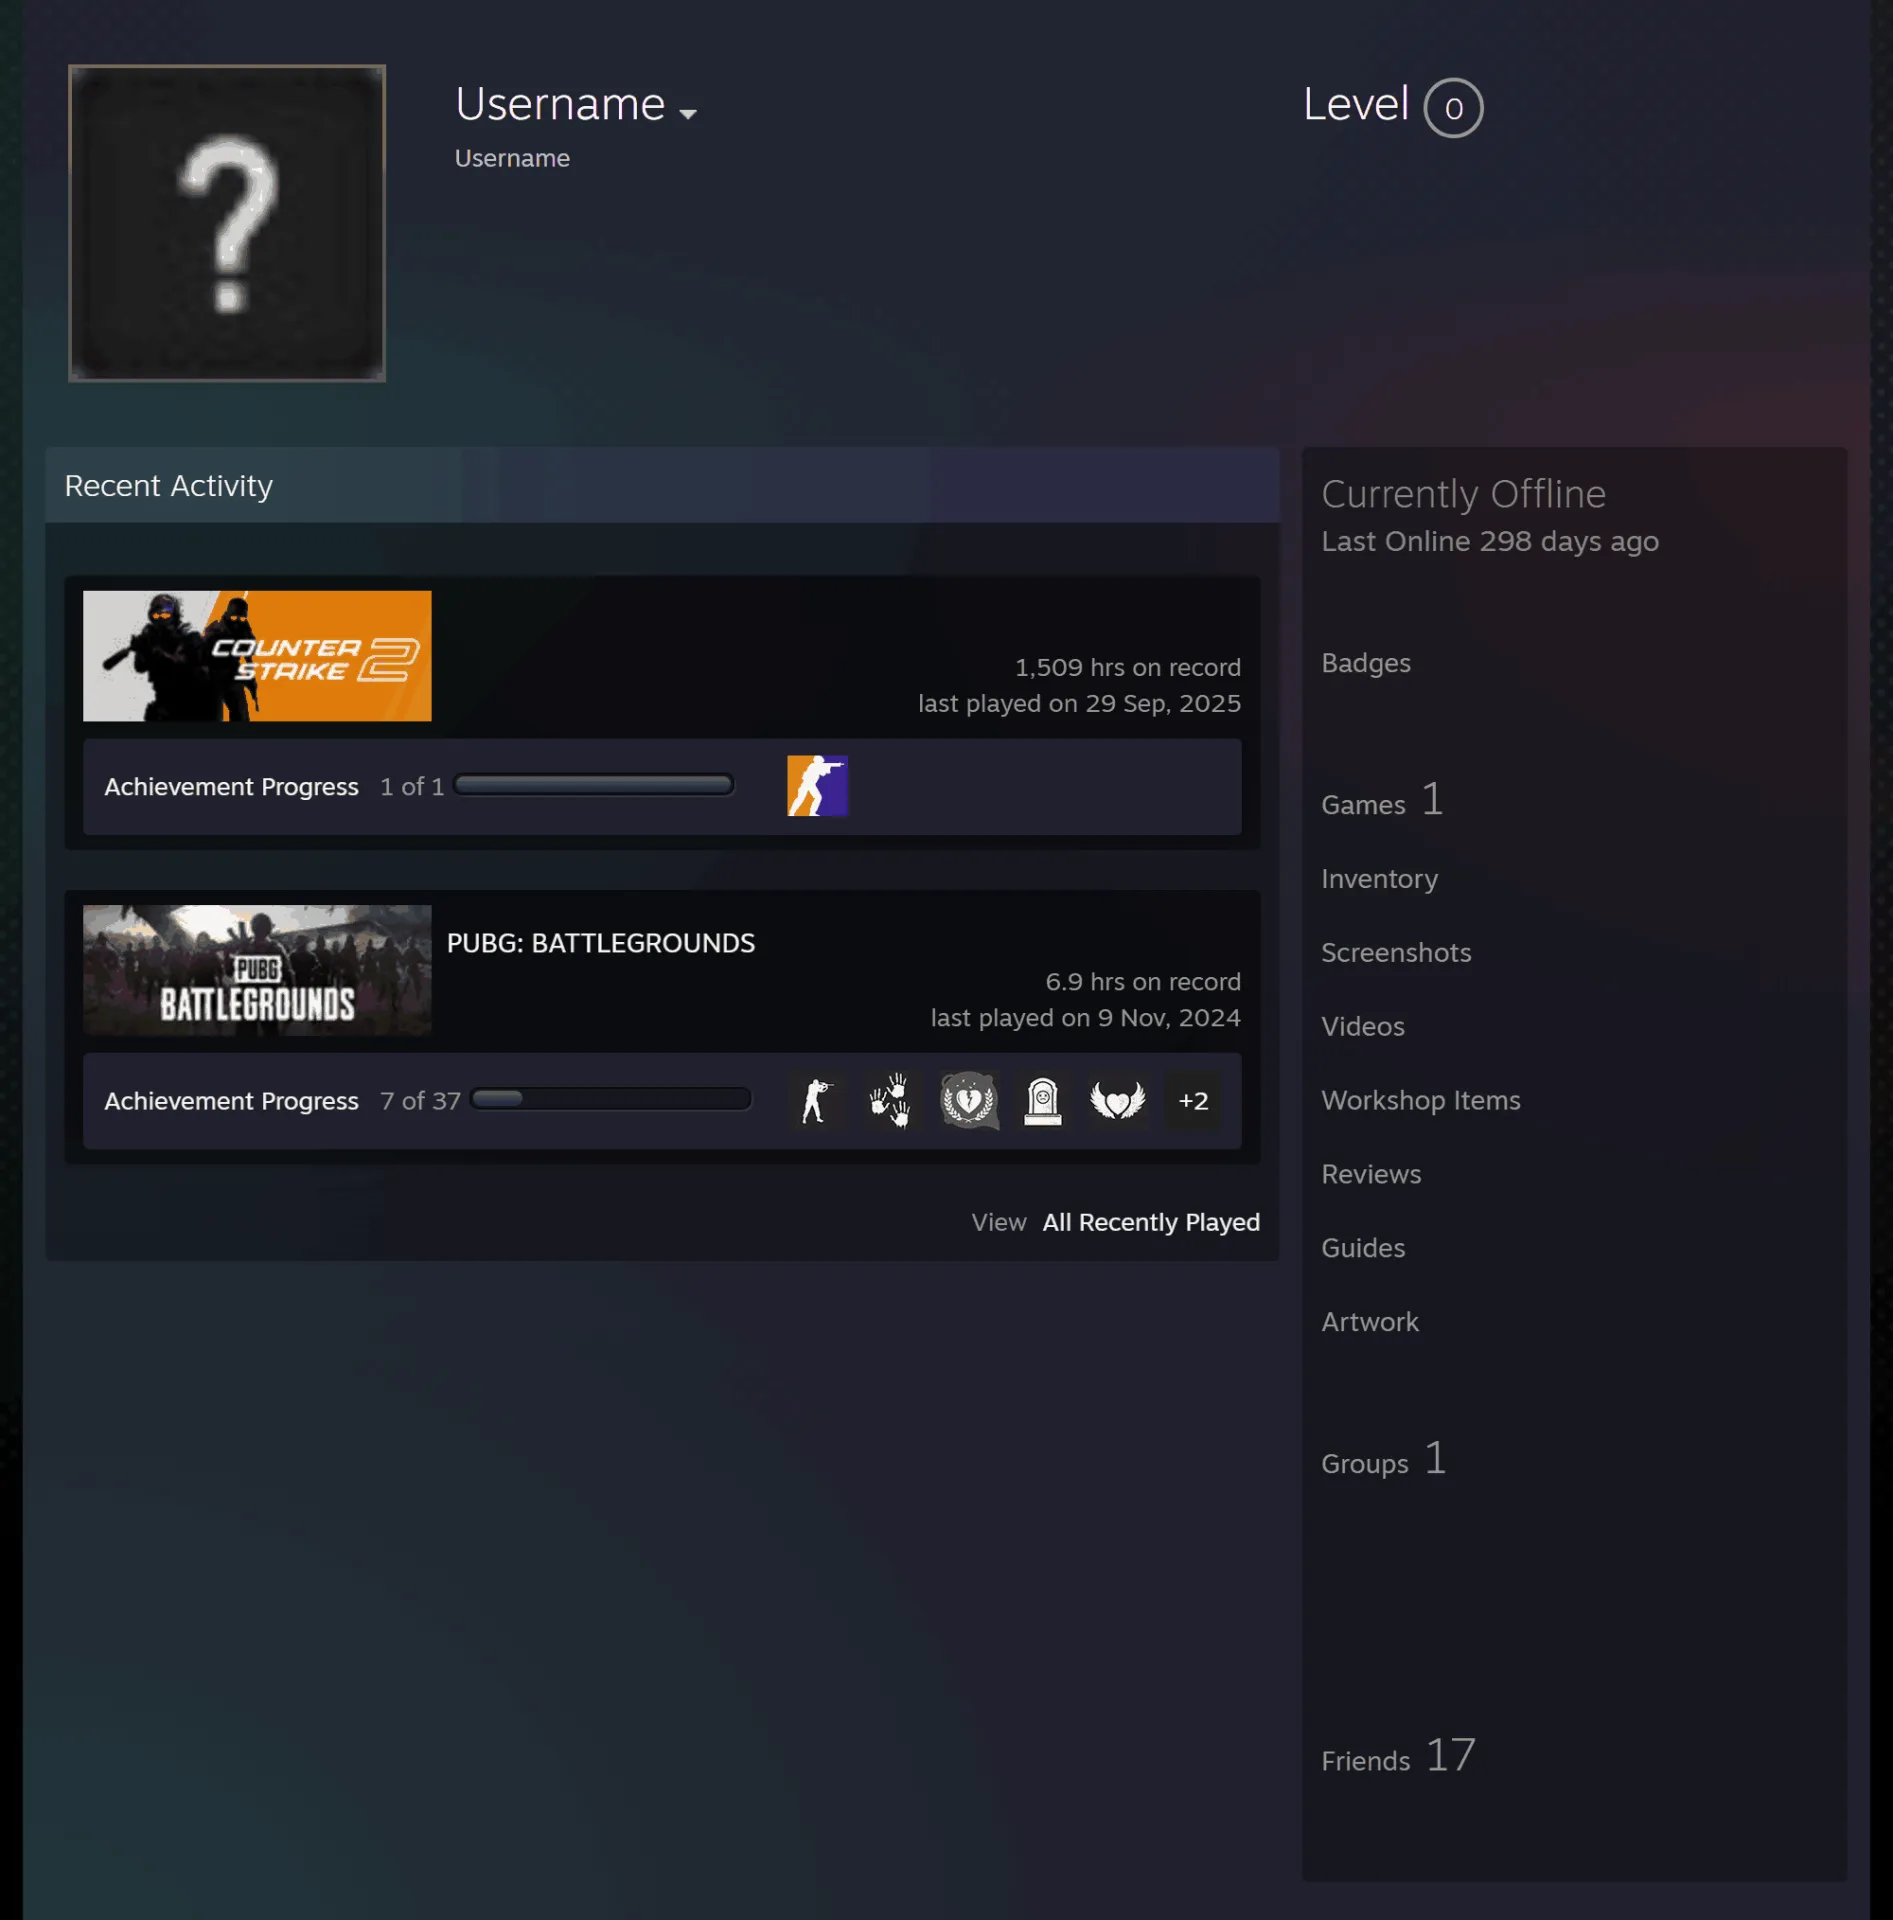Viewport: 1893px width, 1920px height.
Task: Select the PUBG tombstone achievement icon
Action: (x=1043, y=1100)
